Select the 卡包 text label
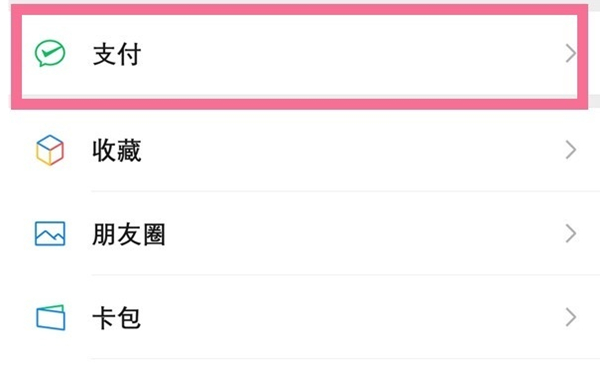The image size is (600, 377). [x=116, y=318]
